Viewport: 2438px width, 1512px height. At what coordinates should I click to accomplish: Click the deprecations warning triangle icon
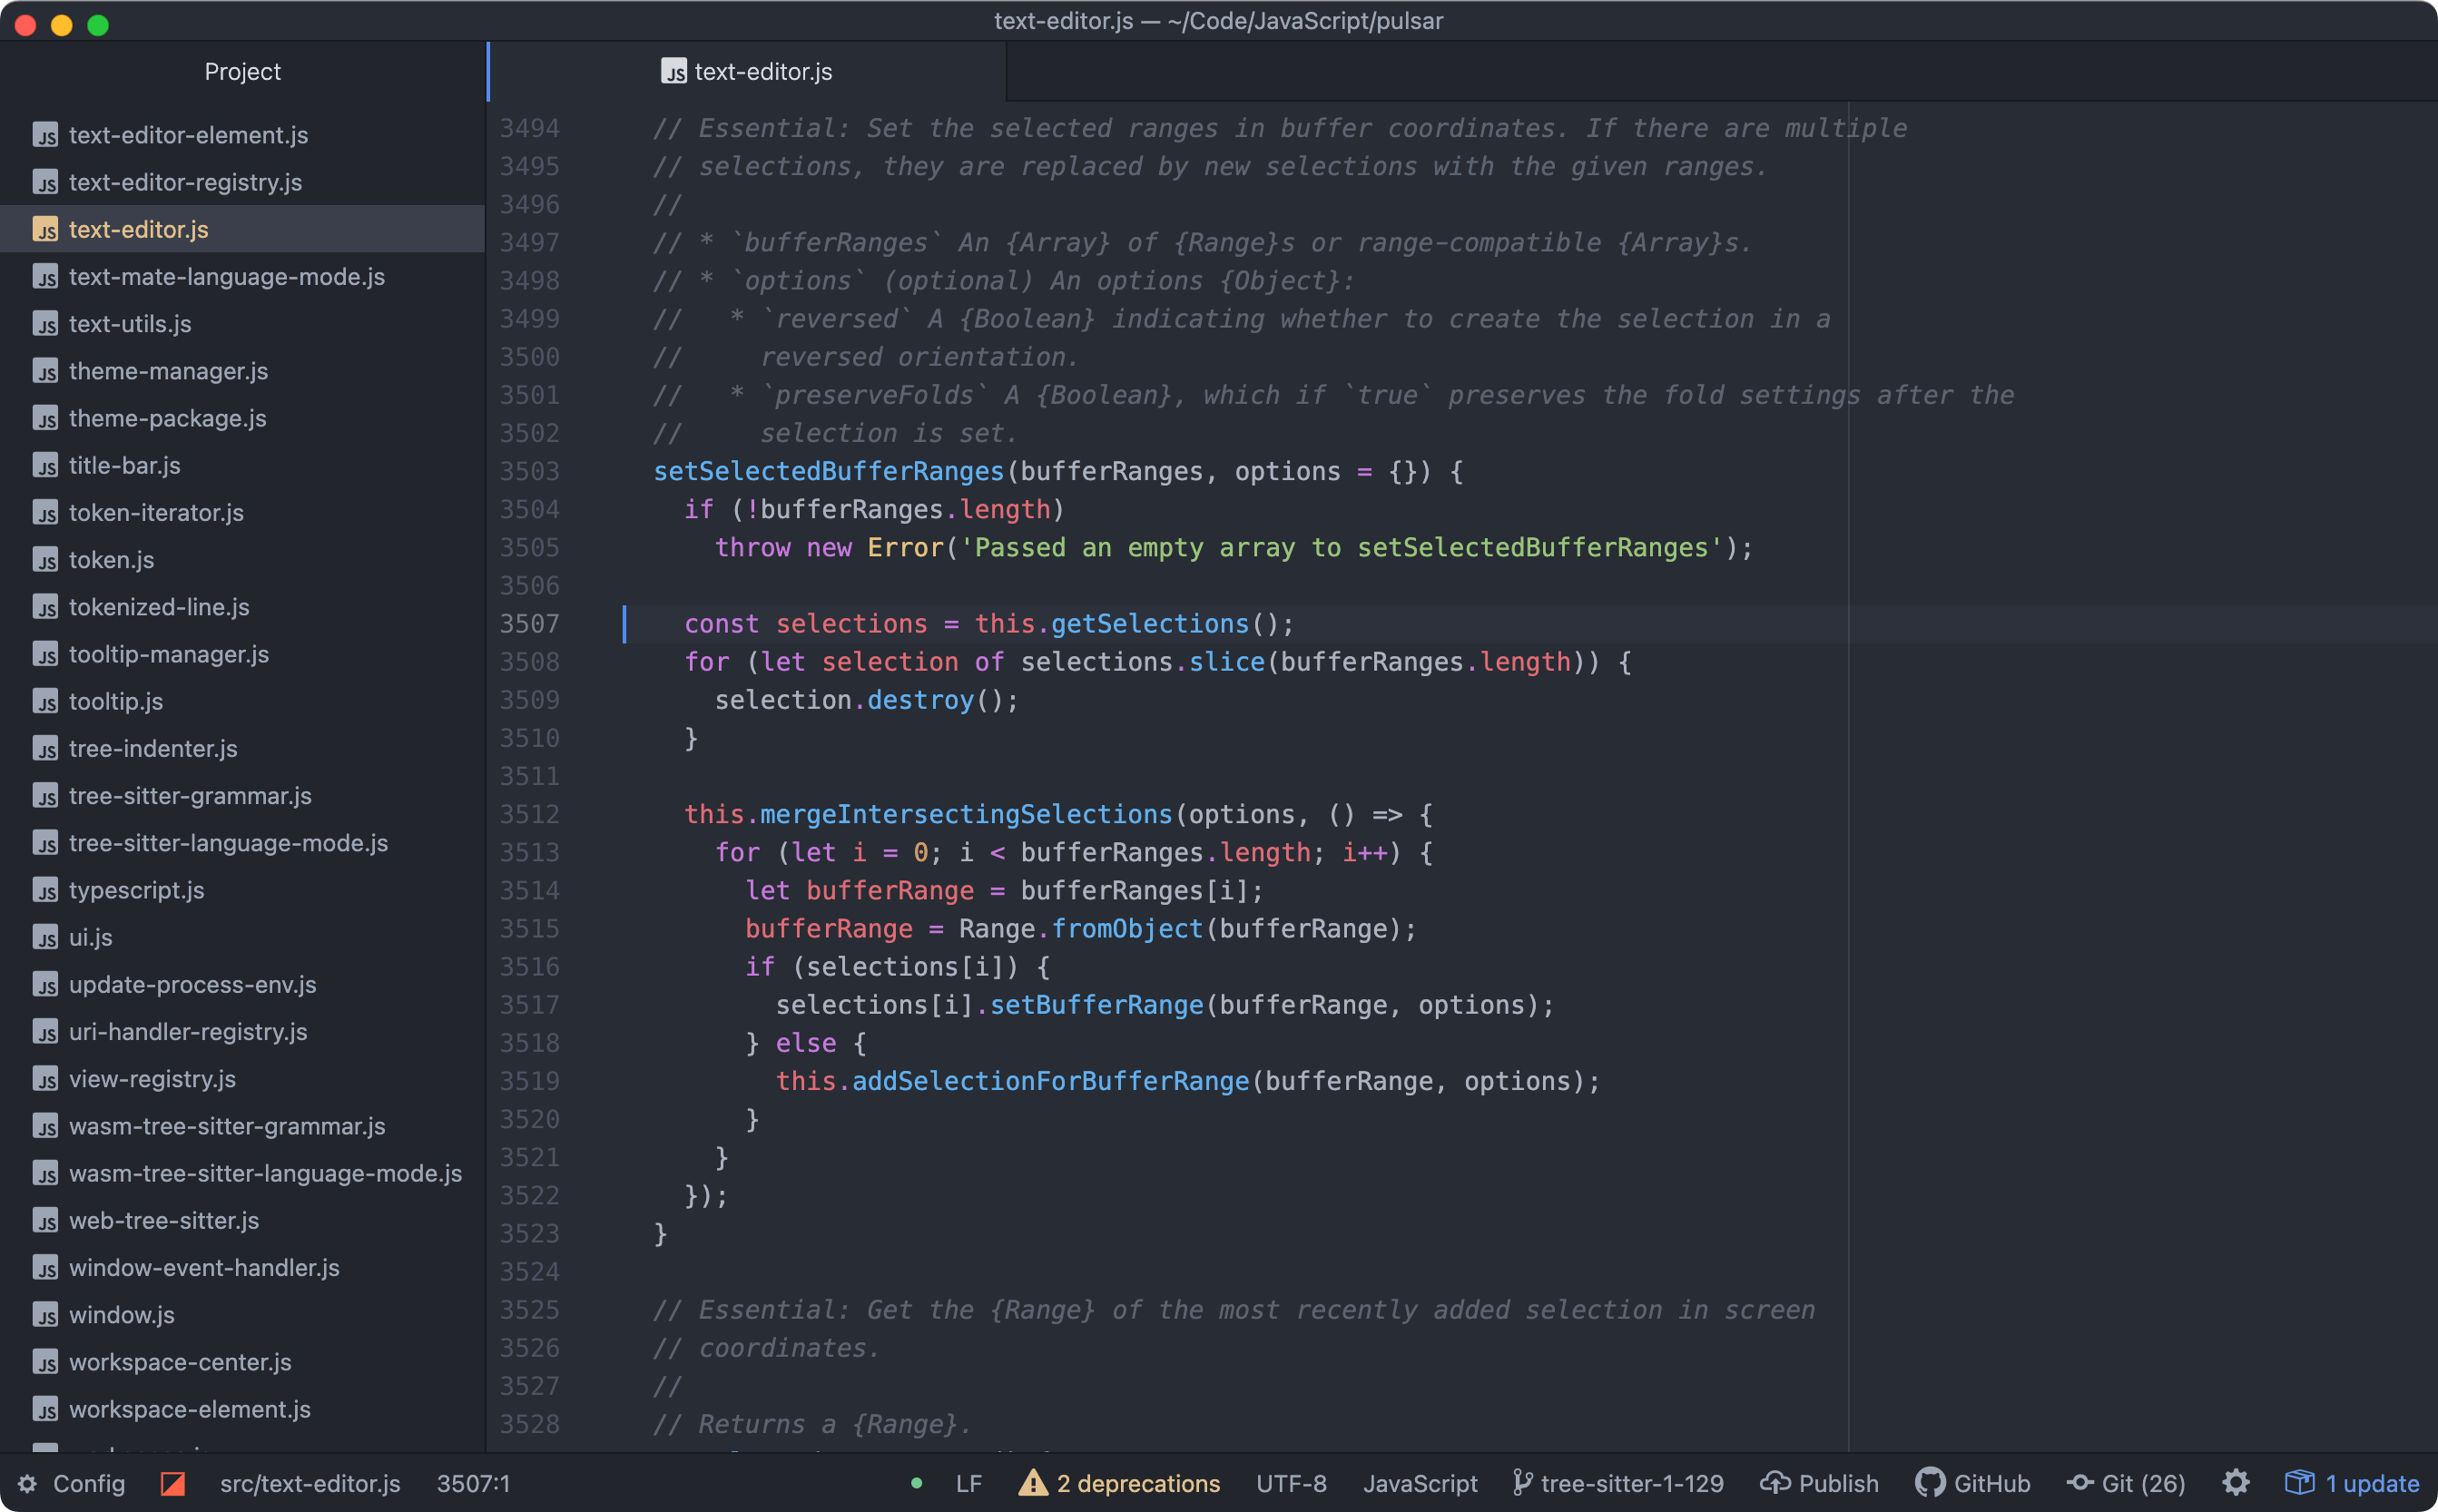click(x=1032, y=1482)
